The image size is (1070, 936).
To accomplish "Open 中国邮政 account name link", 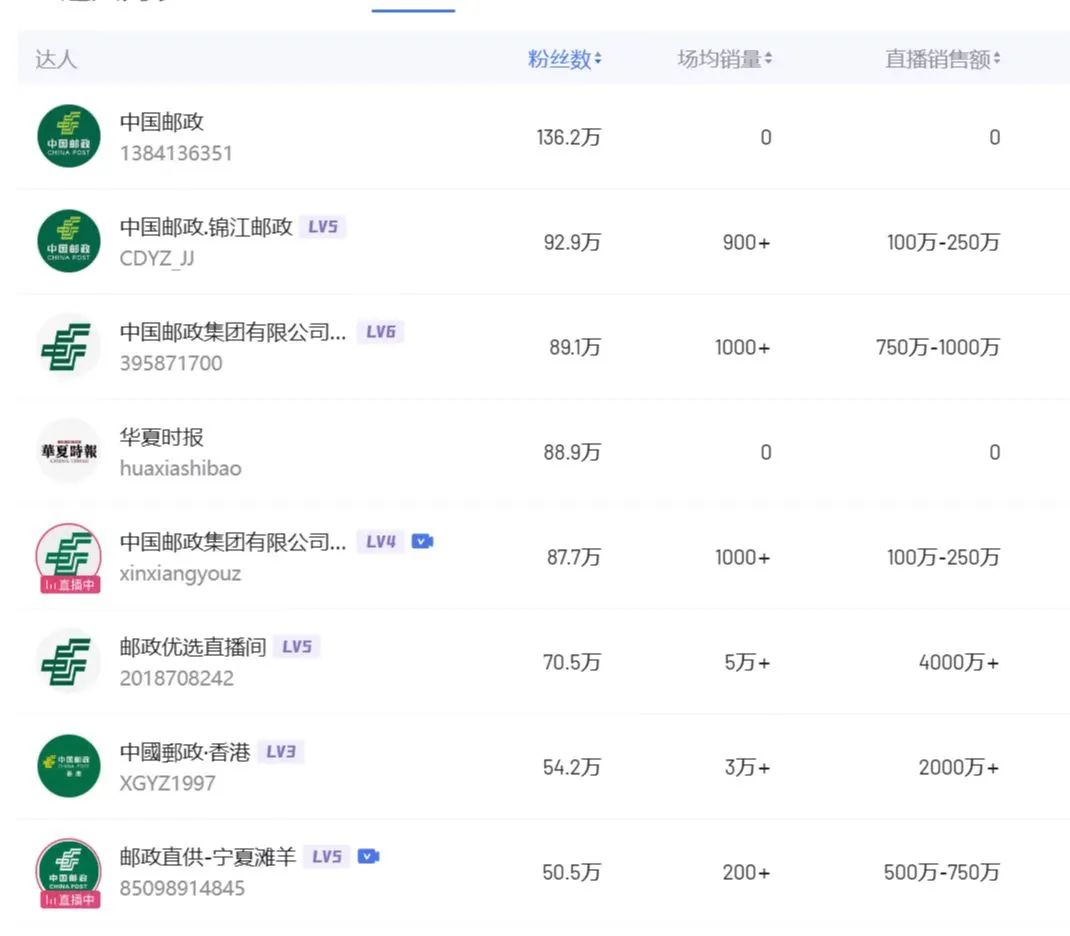I will pyautogui.click(x=162, y=122).
